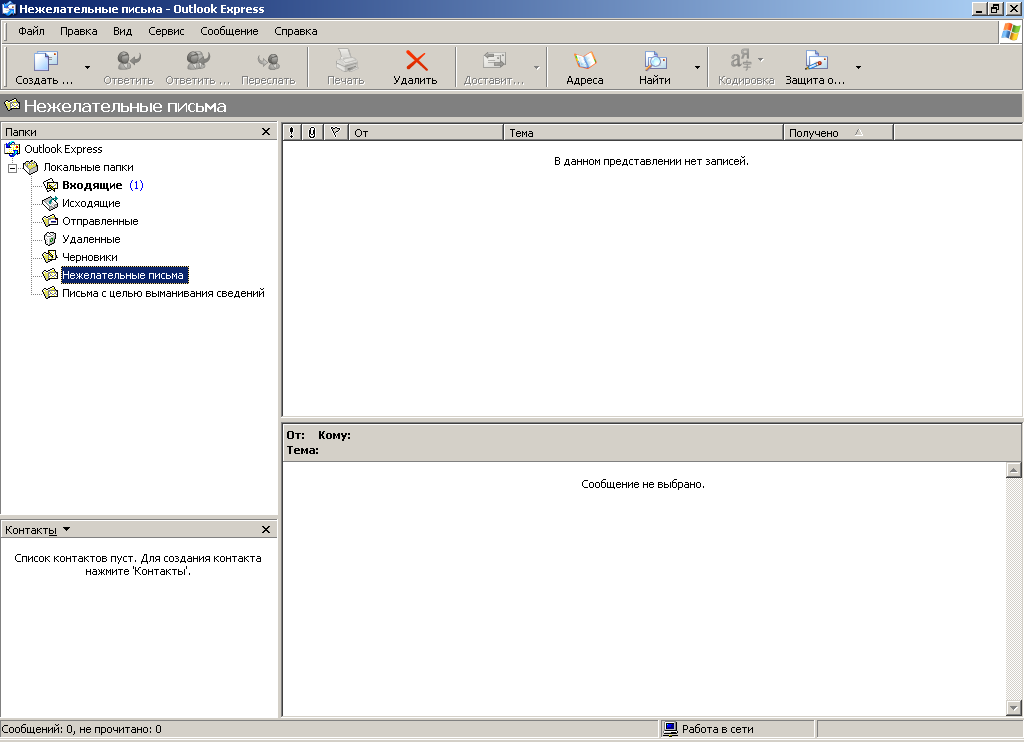This screenshot has width=1024, height=742.
Task: Open the Сервис menu
Action: coord(166,31)
